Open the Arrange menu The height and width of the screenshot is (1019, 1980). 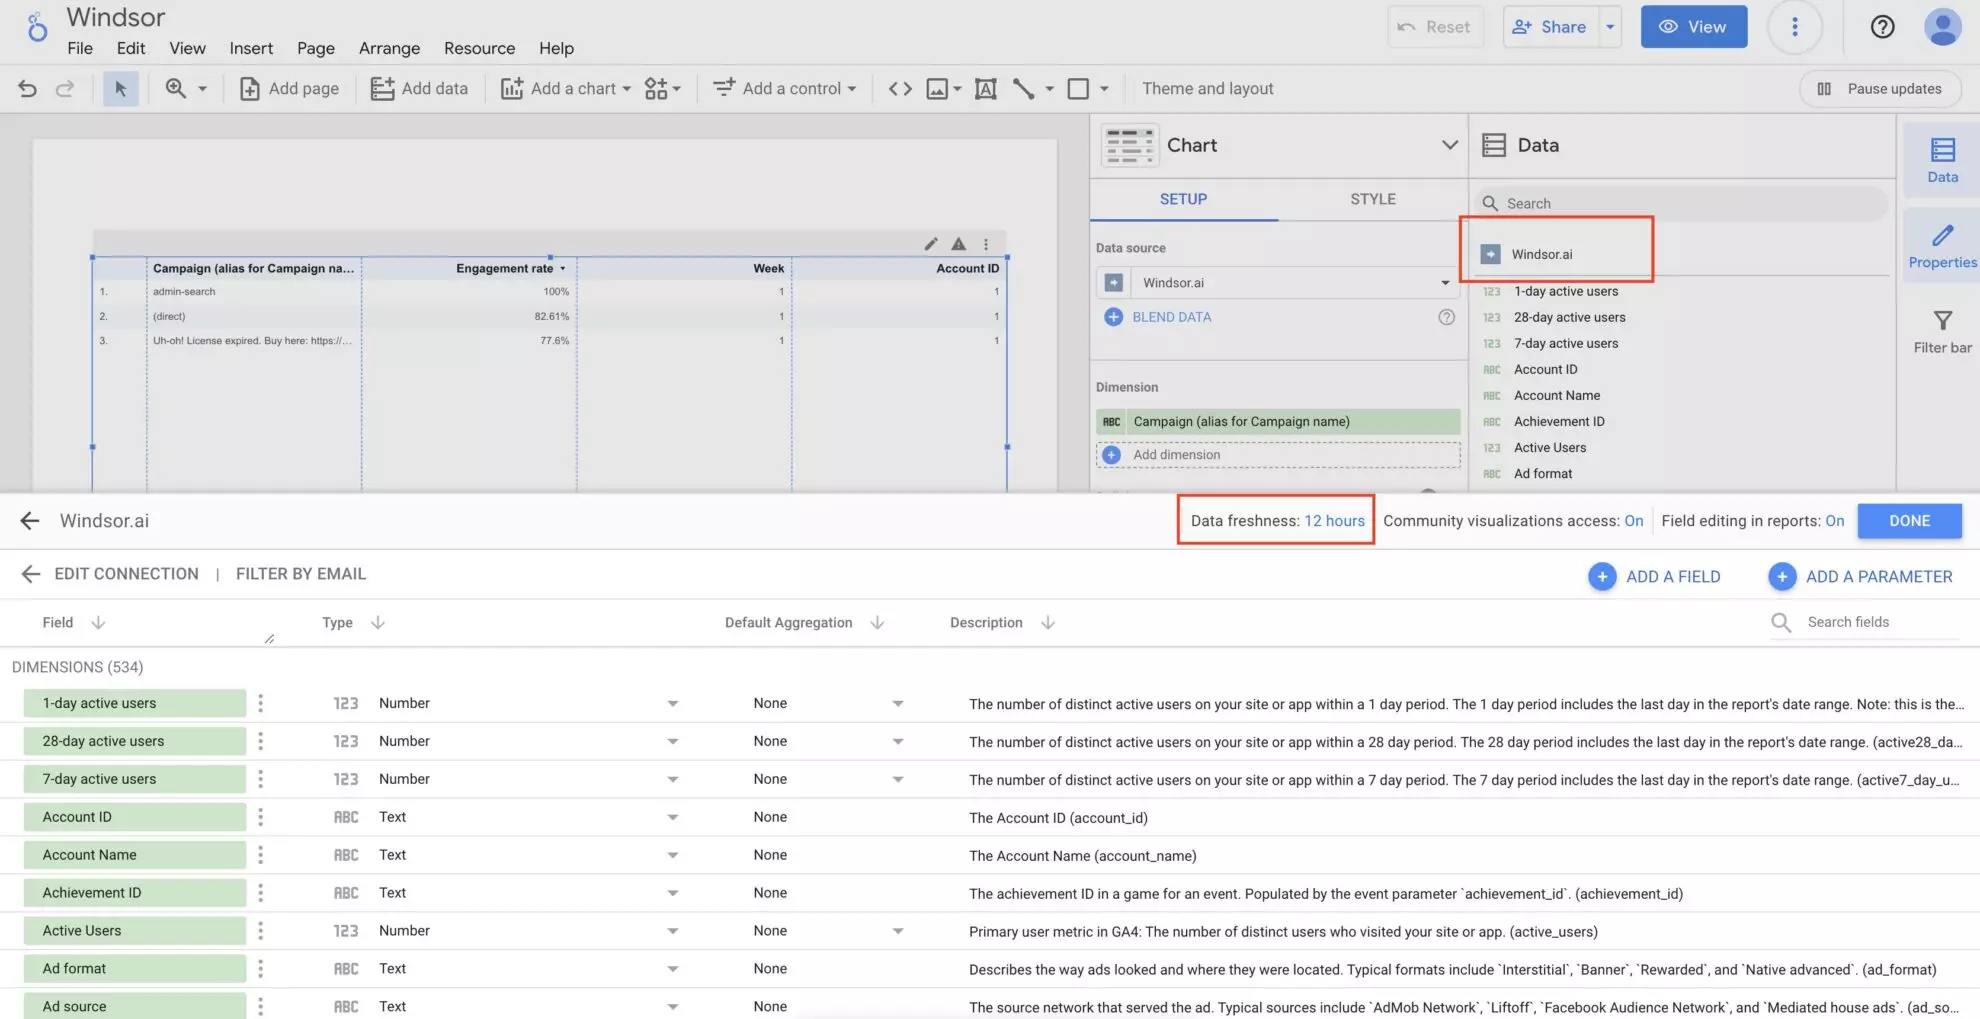coord(389,48)
